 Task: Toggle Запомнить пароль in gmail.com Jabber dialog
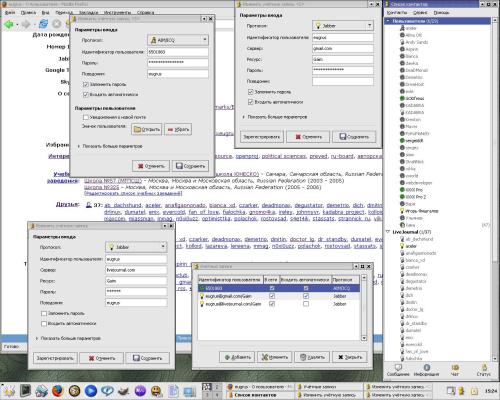pos(251,92)
